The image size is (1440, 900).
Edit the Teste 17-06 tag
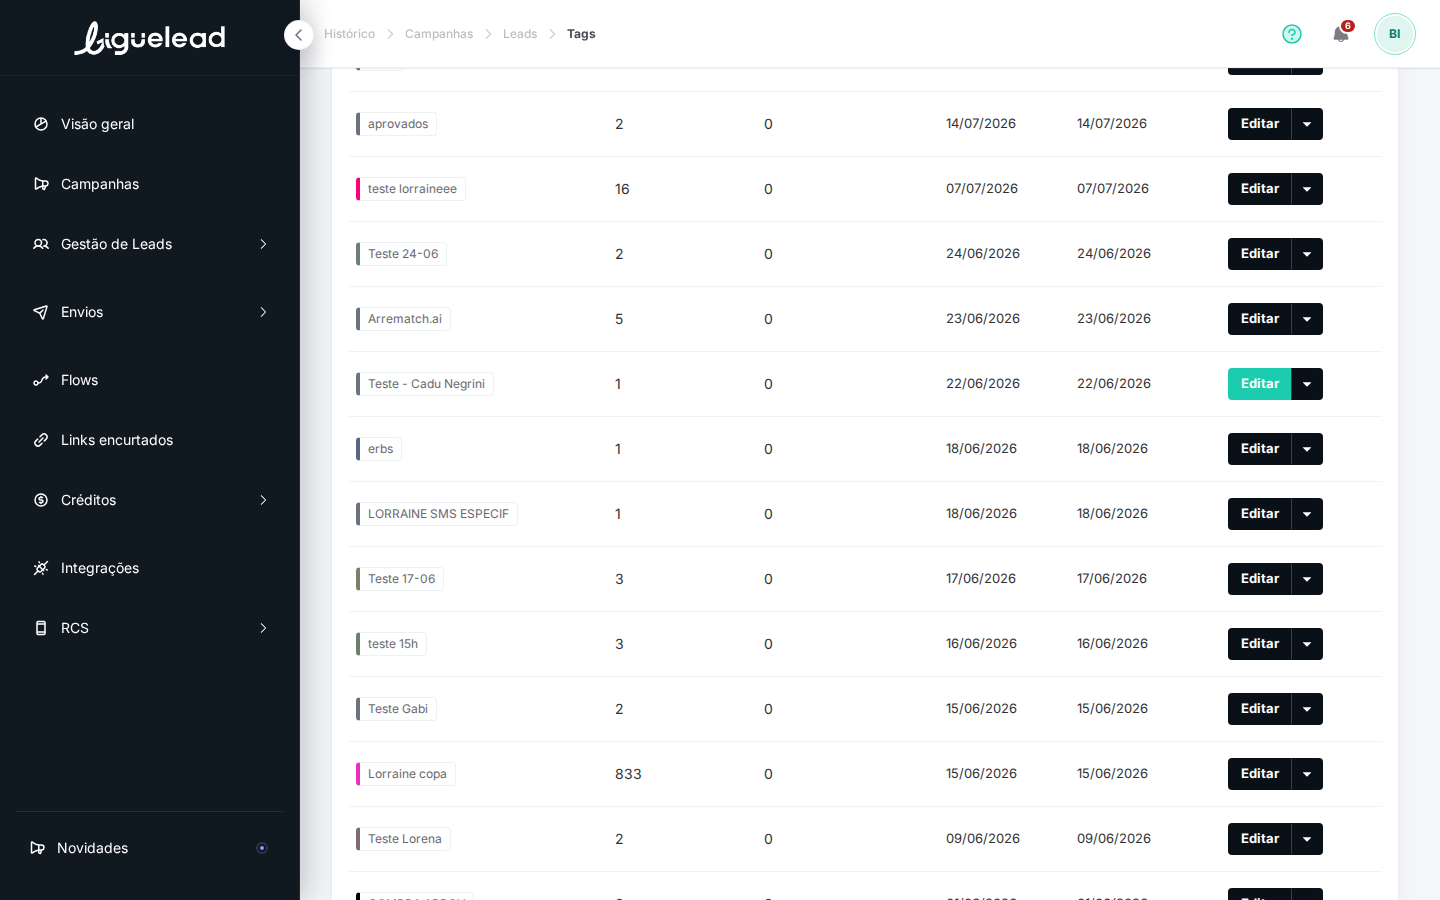[1260, 579]
